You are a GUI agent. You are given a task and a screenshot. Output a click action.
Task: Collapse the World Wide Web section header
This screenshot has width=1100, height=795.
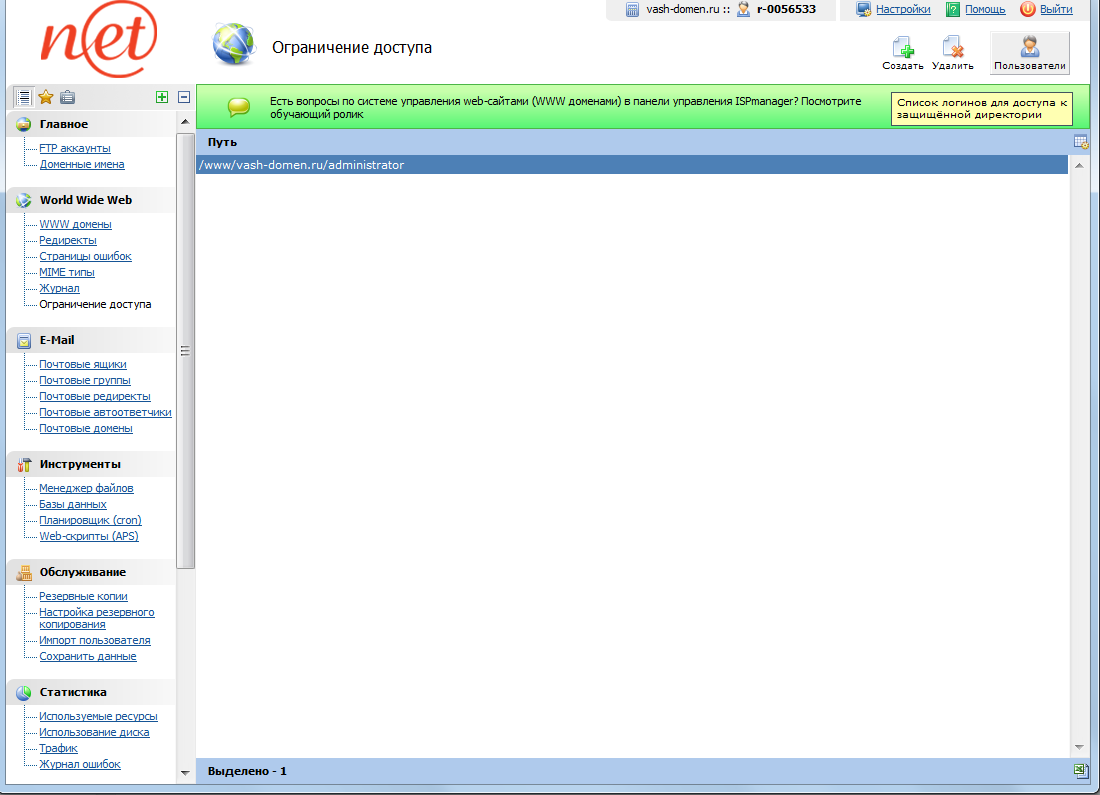(86, 200)
